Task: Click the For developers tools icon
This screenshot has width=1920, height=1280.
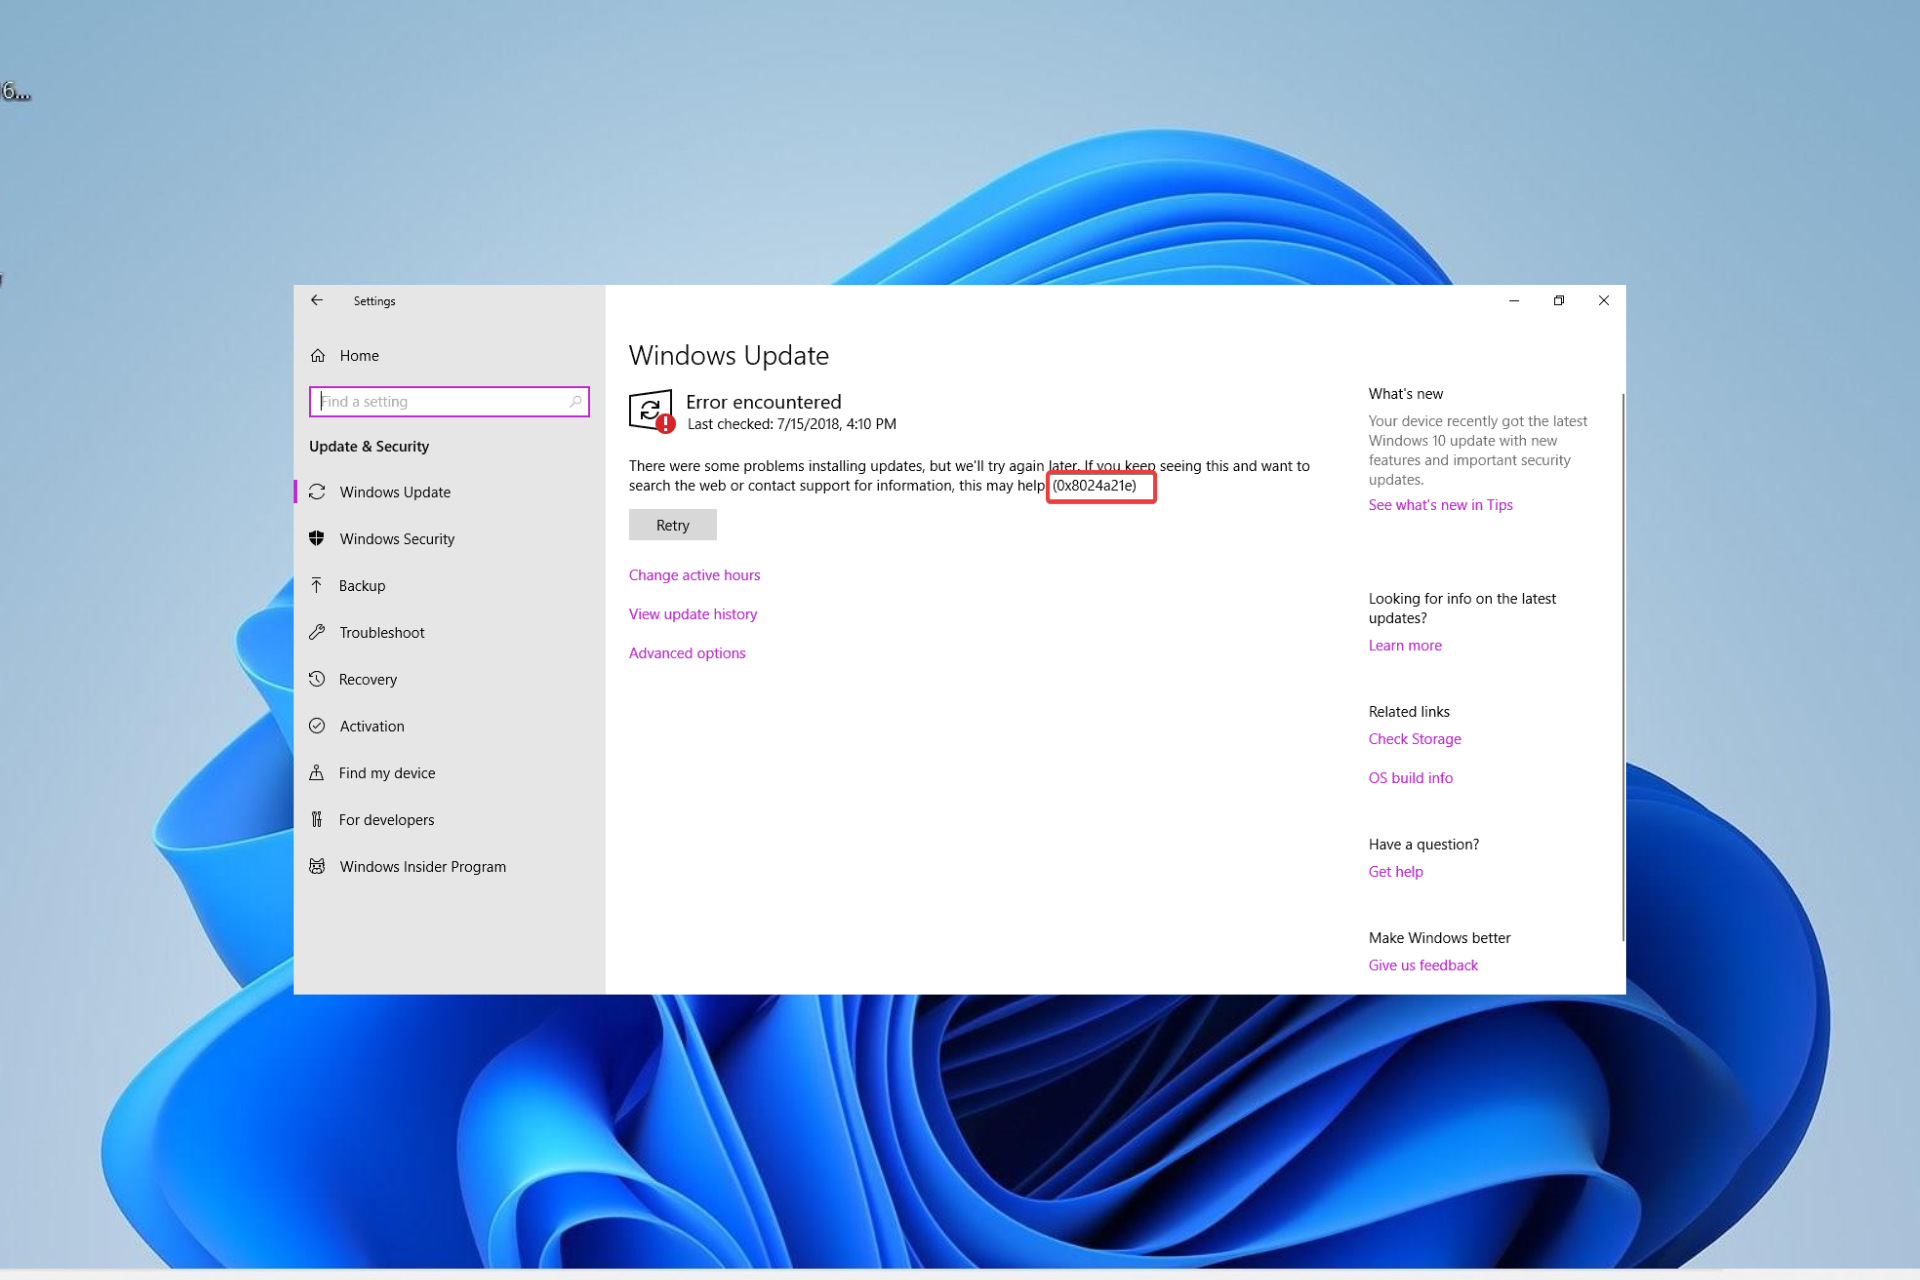Action: [x=317, y=819]
